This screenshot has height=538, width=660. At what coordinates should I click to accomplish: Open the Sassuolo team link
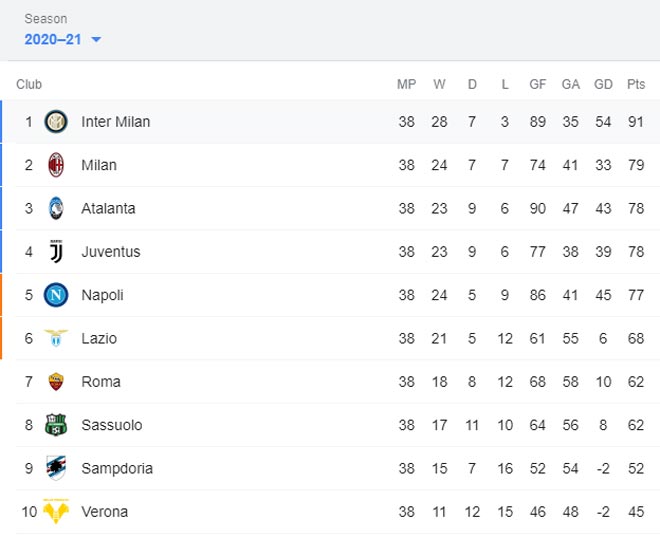click(x=112, y=425)
